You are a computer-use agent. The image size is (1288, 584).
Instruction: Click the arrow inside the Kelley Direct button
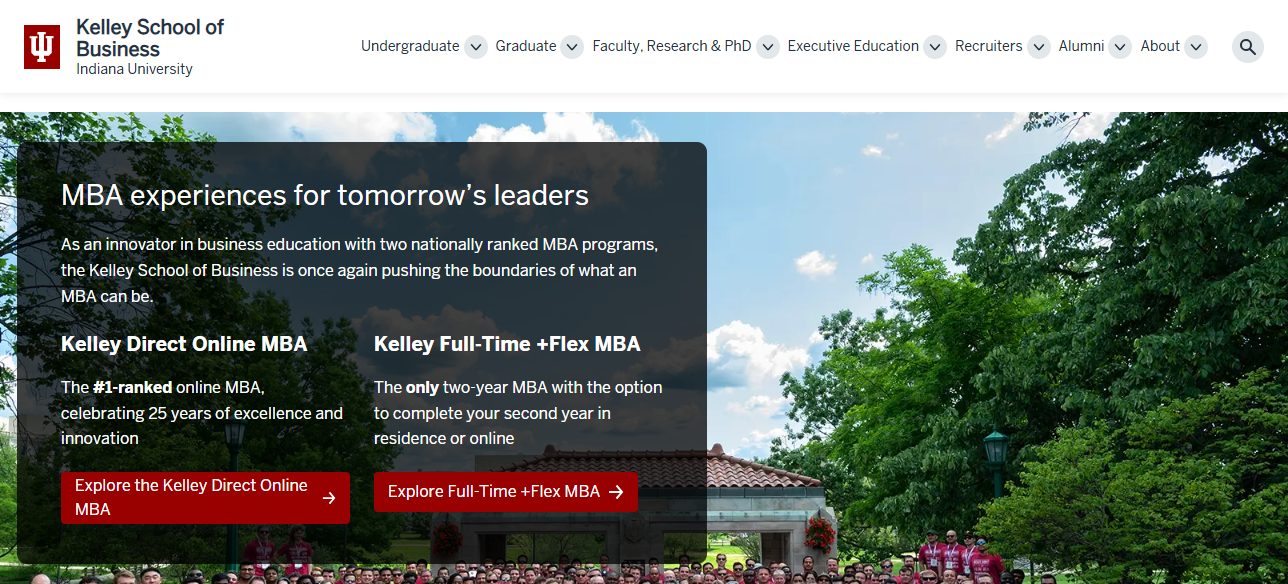[330, 497]
